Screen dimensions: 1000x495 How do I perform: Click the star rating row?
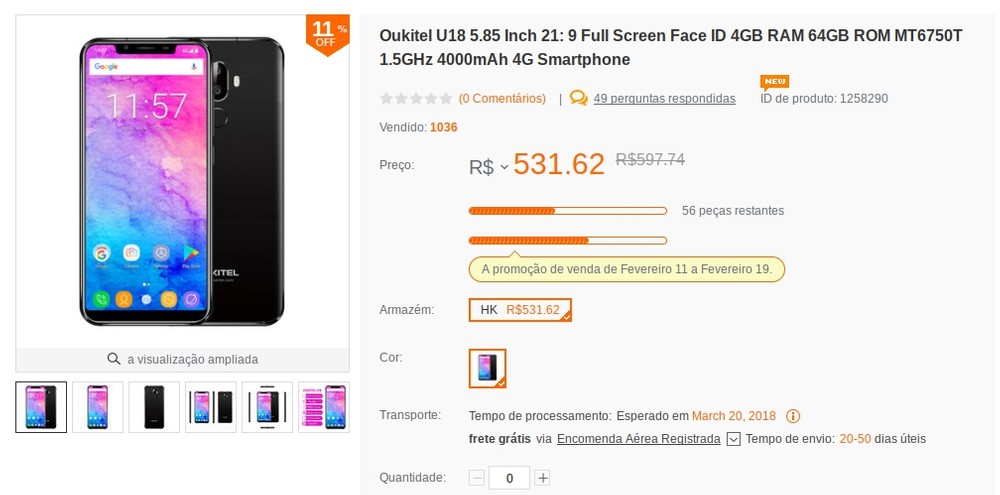coord(416,98)
